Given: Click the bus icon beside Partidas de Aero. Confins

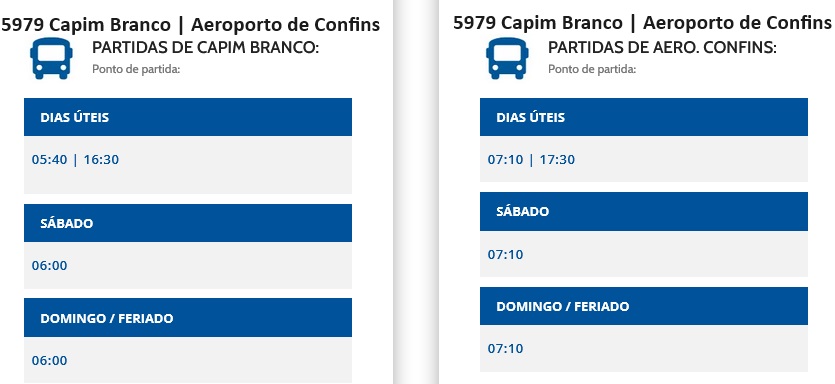Looking at the screenshot, I should pyautogui.click(x=507, y=58).
